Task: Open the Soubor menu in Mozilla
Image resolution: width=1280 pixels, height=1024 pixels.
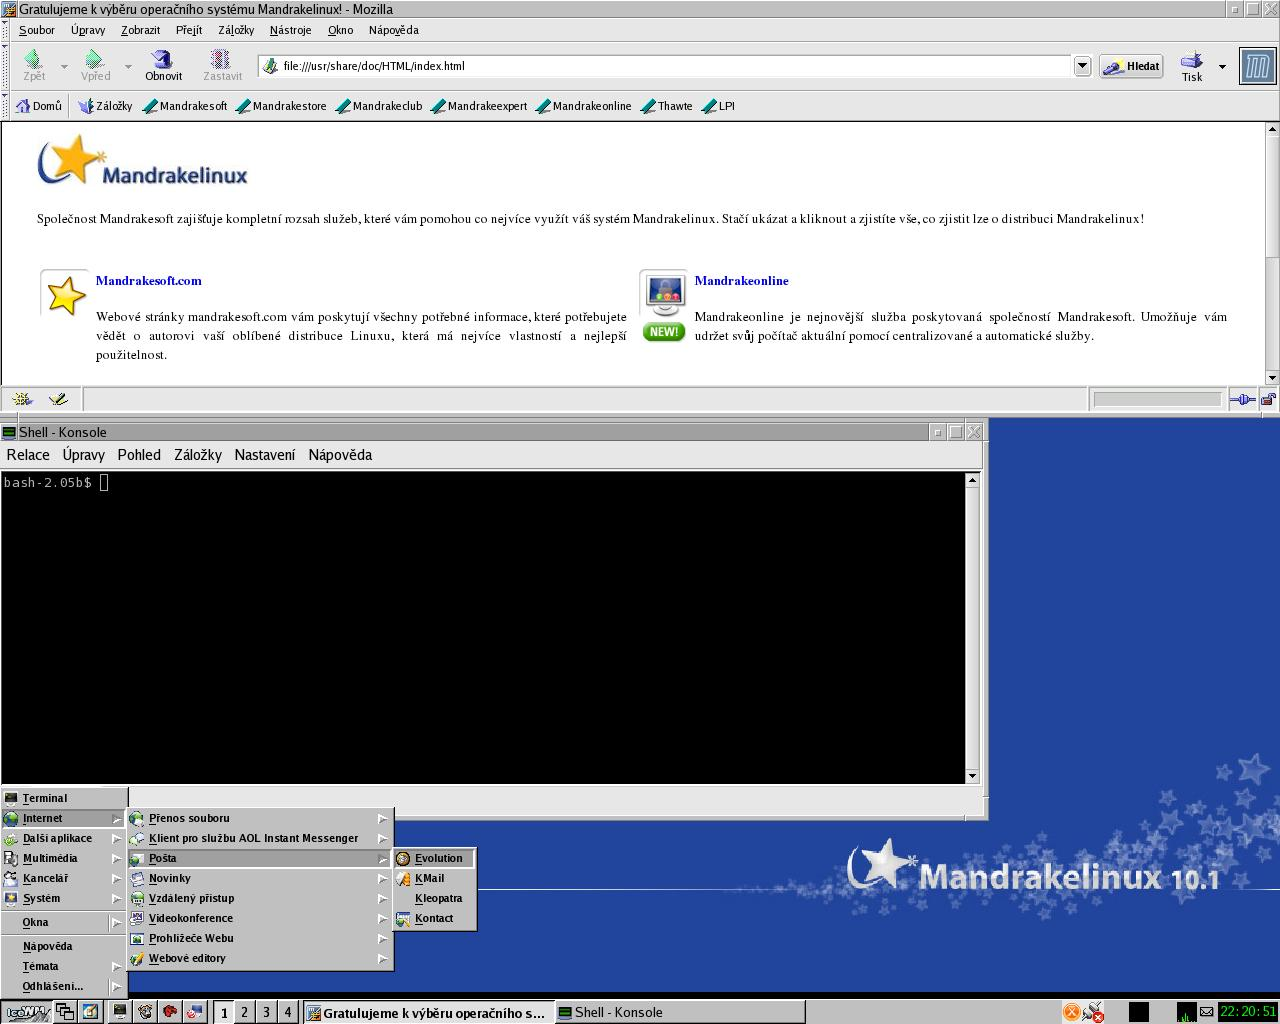Action: coord(37,30)
